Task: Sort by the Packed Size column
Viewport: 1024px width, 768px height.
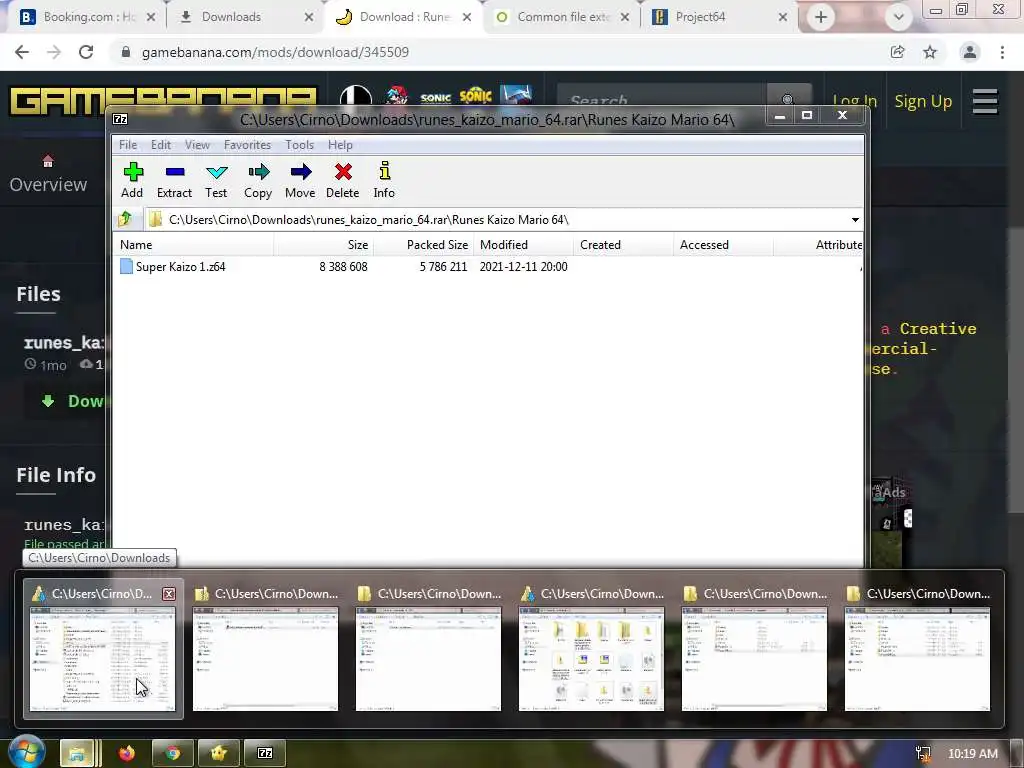Action: (x=424, y=245)
